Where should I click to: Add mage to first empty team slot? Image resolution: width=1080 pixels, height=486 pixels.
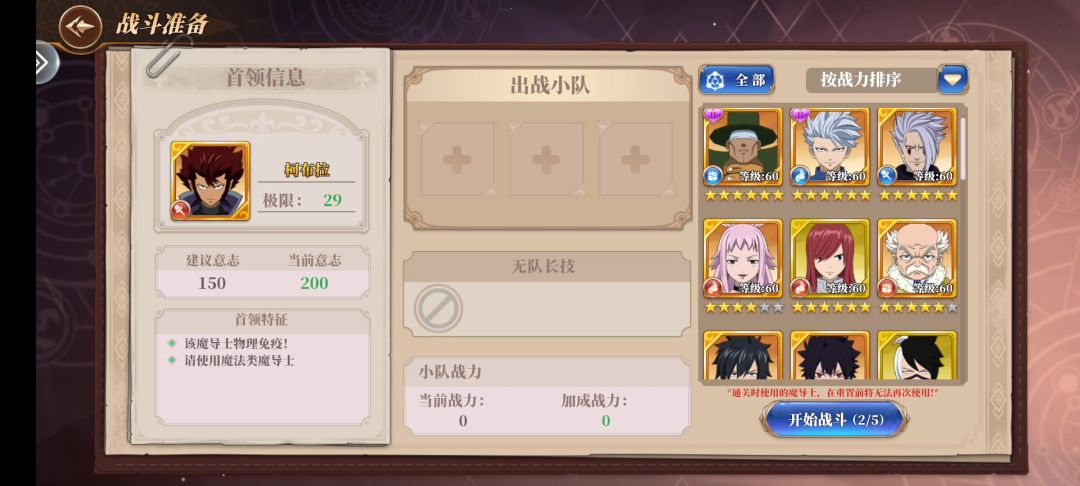click(x=457, y=159)
